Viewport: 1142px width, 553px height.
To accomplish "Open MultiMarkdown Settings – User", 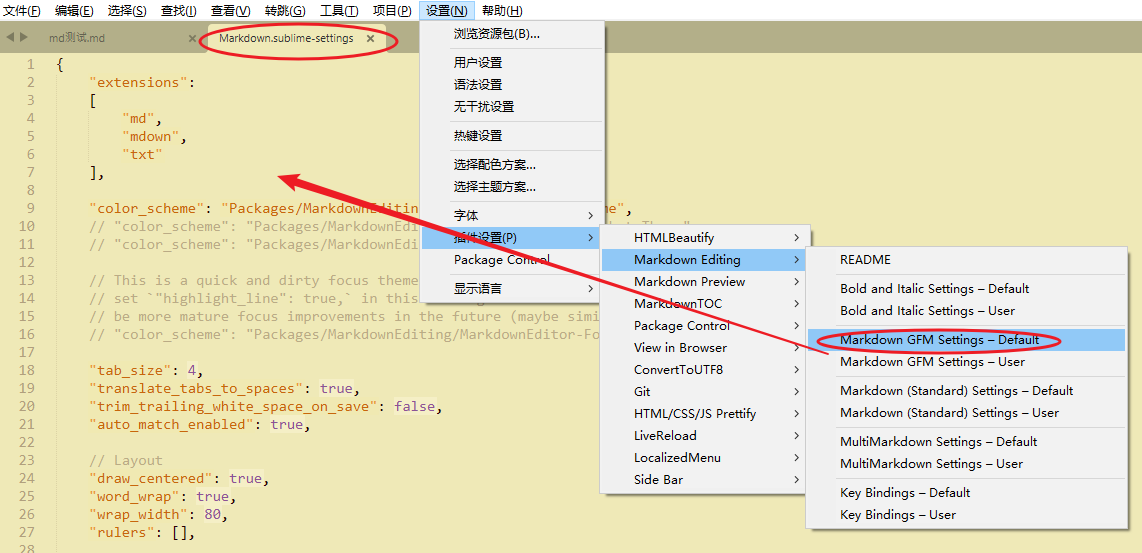I will [x=966, y=463].
